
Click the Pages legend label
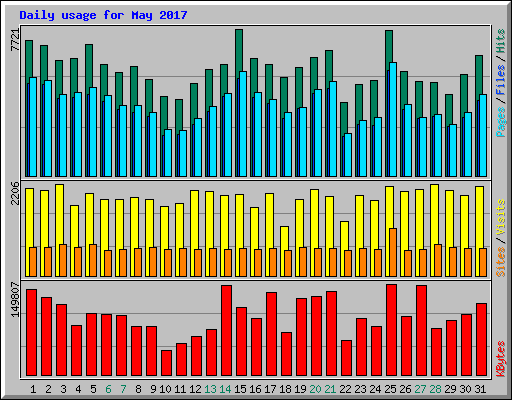click(501, 122)
